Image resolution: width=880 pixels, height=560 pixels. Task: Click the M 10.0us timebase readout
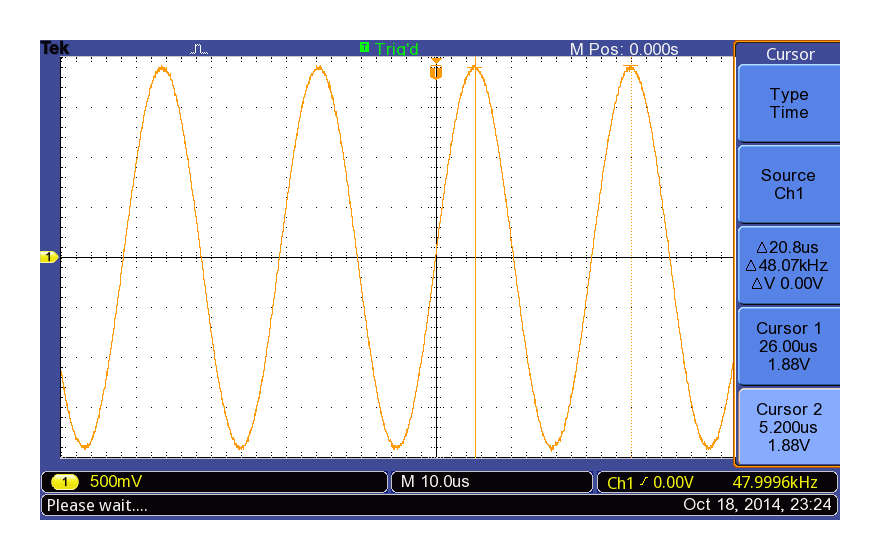[x=435, y=481]
